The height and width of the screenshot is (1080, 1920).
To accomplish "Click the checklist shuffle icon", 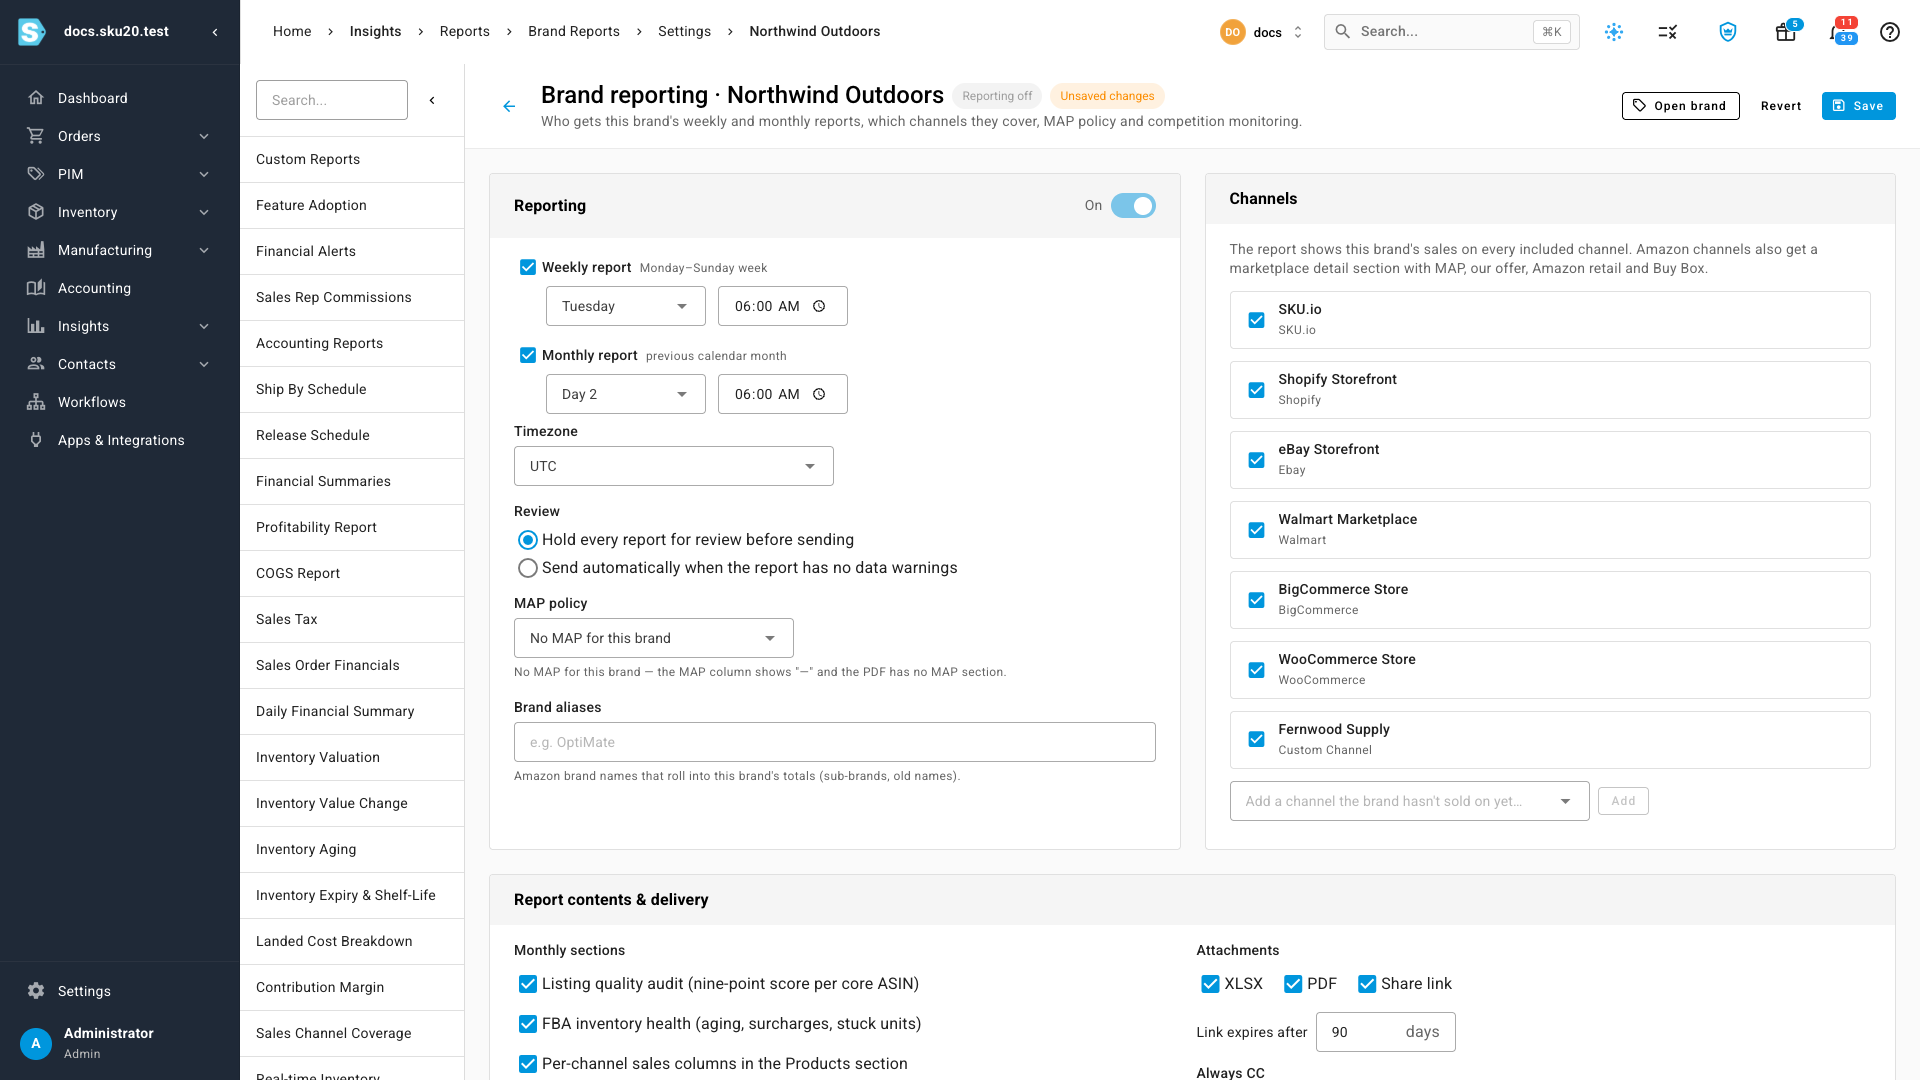I will pos(1667,32).
